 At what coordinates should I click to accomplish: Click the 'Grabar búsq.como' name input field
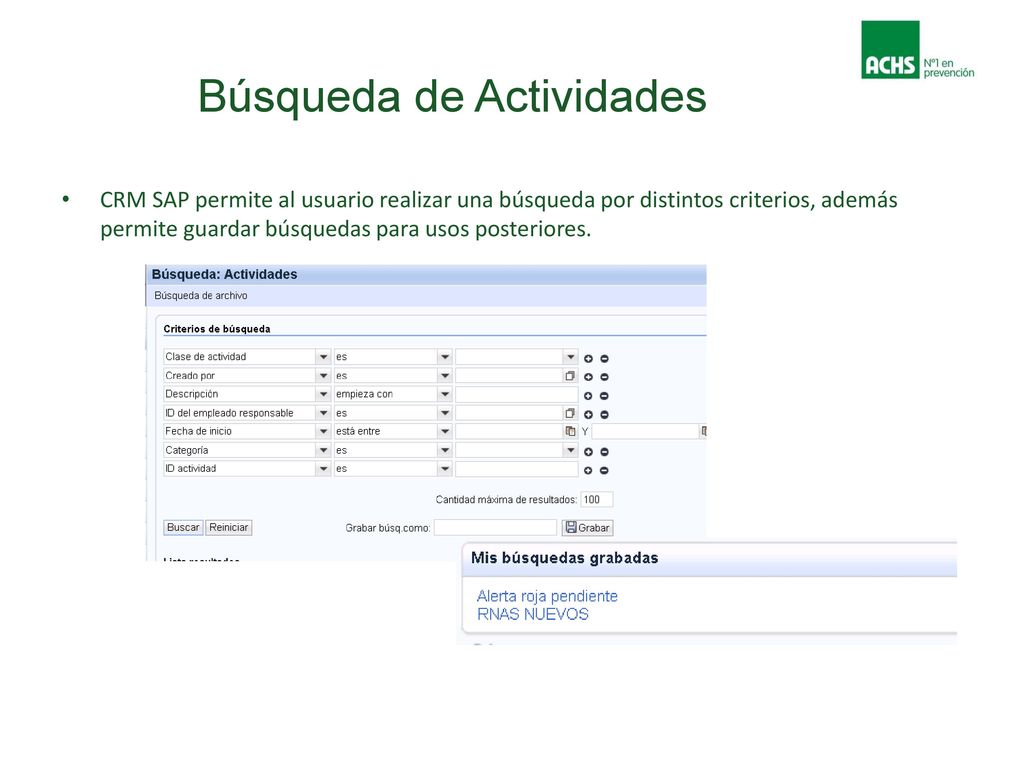[x=495, y=527]
